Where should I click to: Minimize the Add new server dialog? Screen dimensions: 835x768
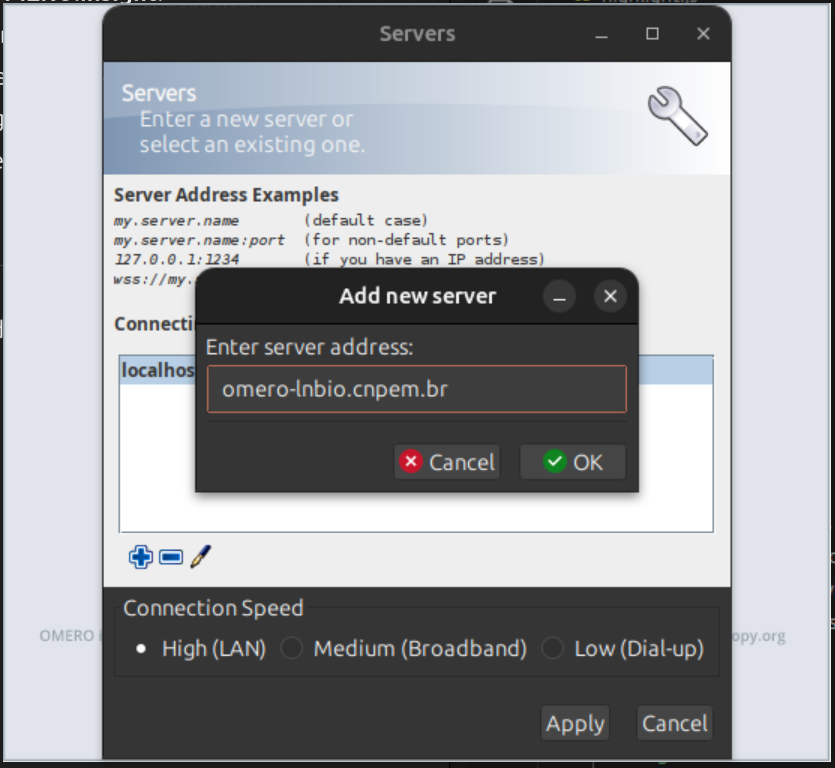click(x=560, y=296)
